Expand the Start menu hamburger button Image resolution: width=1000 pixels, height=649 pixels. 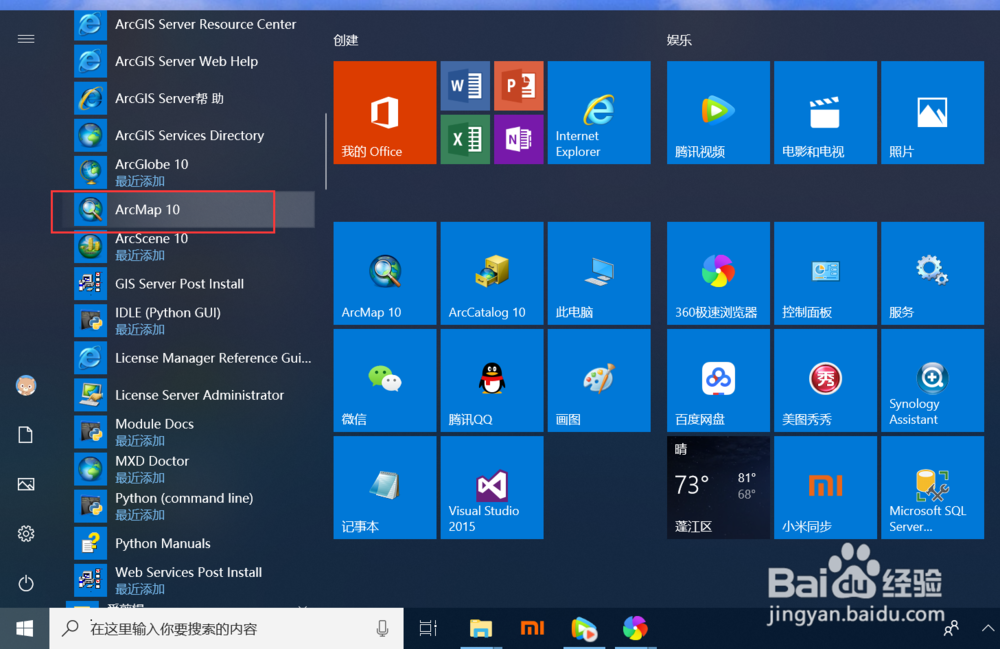pyautogui.click(x=26, y=39)
